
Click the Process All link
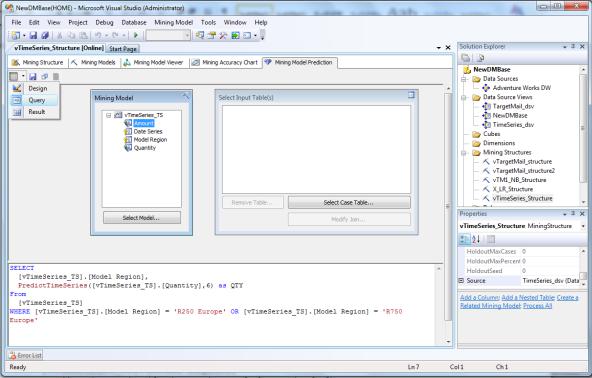point(537,306)
